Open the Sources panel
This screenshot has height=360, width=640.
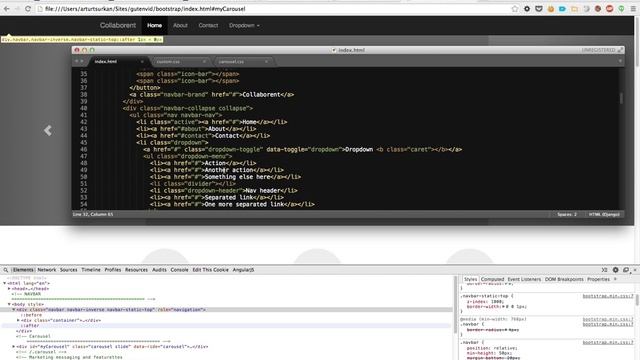(x=69, y=270)
